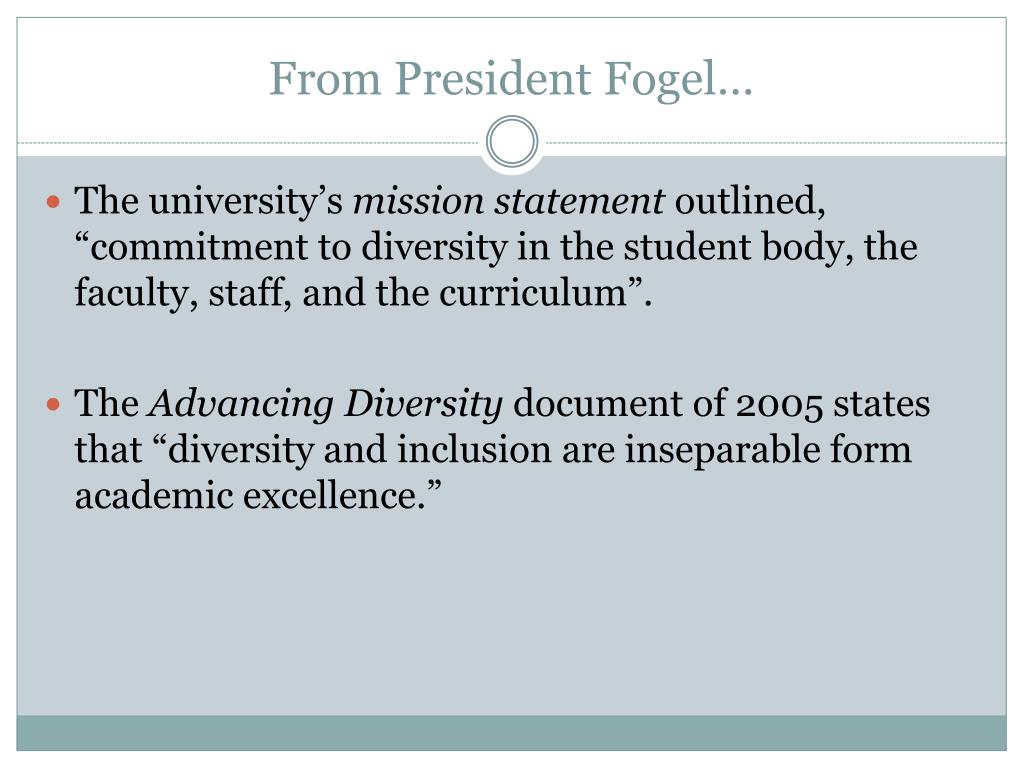
Task: Click the phrase 'commitment to diversity'
Action: (x=298, y=248)
